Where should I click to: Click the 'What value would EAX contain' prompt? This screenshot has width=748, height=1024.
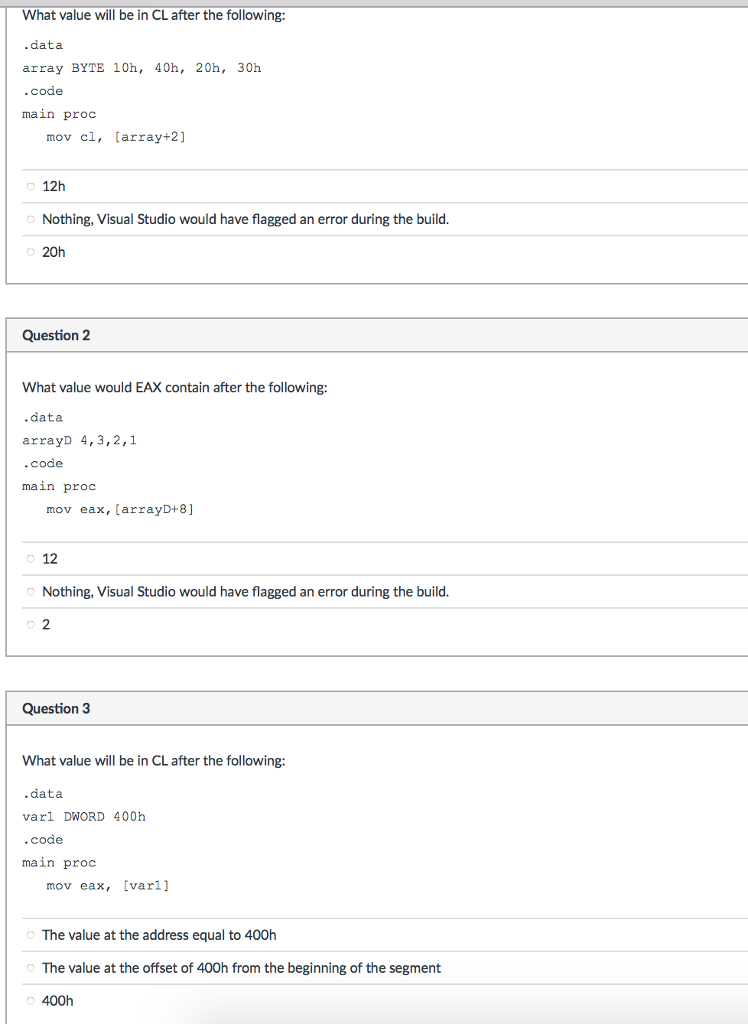pos(175,387)
